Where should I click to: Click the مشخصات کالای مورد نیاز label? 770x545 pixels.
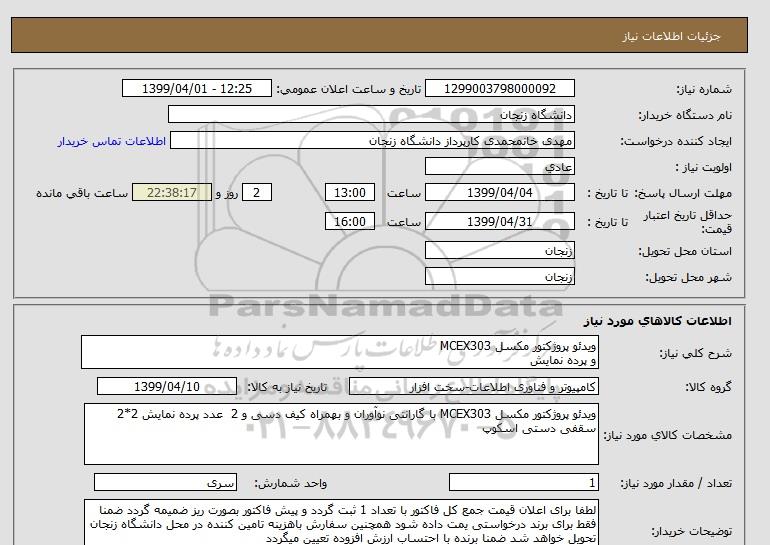[x=667, y=435]
